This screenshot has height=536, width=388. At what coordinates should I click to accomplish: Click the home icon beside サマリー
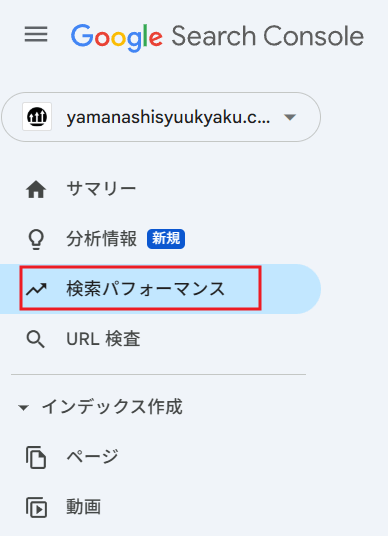pyautogui.click(x=36, y=189)
